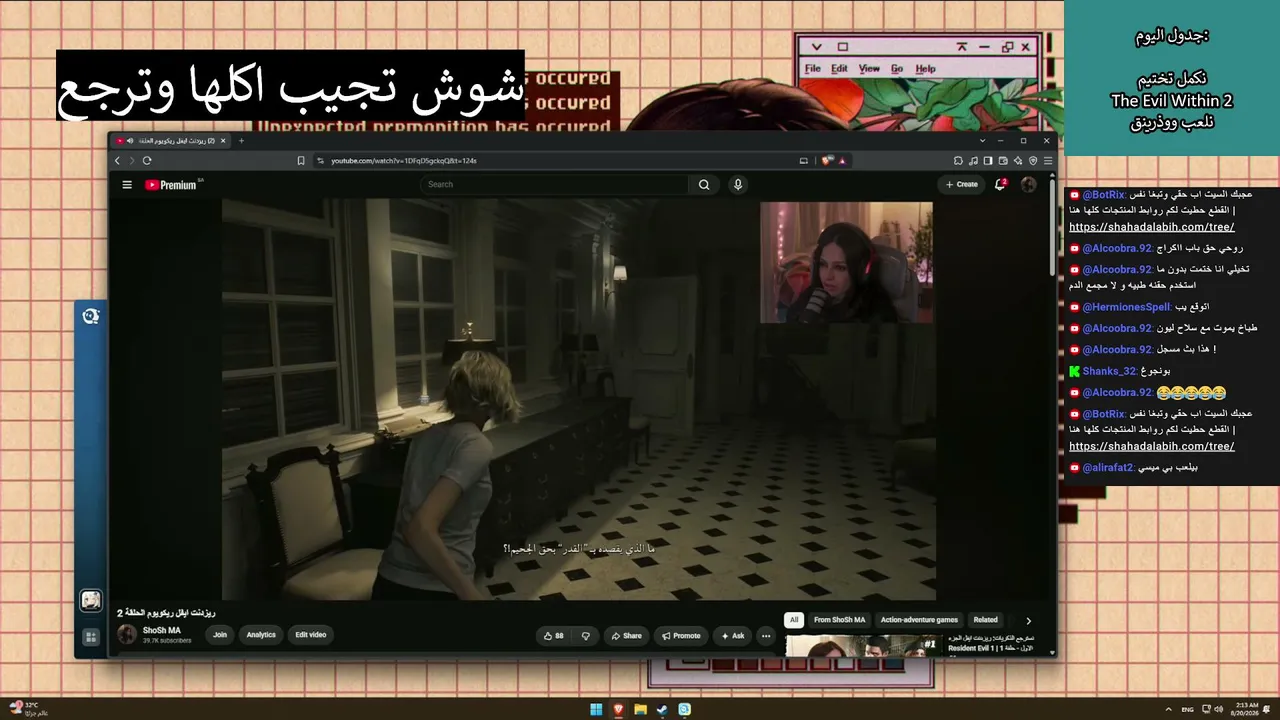Open YouTube notifications bell

1000,184
